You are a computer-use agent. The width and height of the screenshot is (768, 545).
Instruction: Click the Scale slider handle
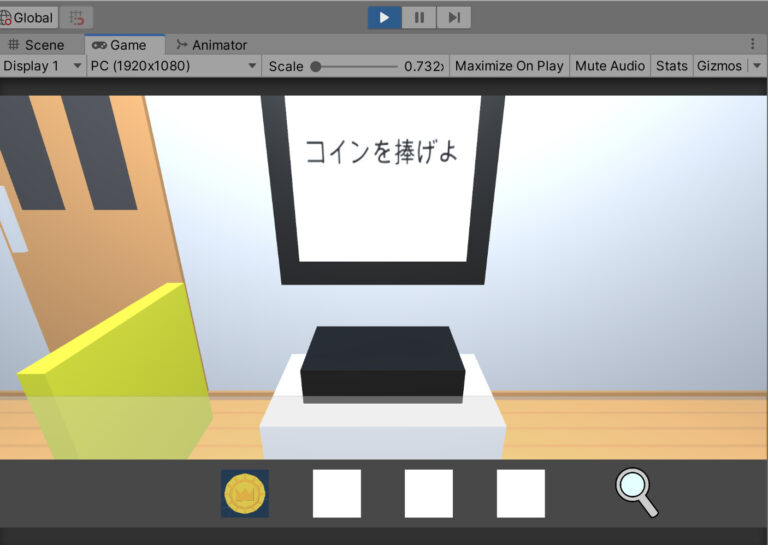pos(316,67)
